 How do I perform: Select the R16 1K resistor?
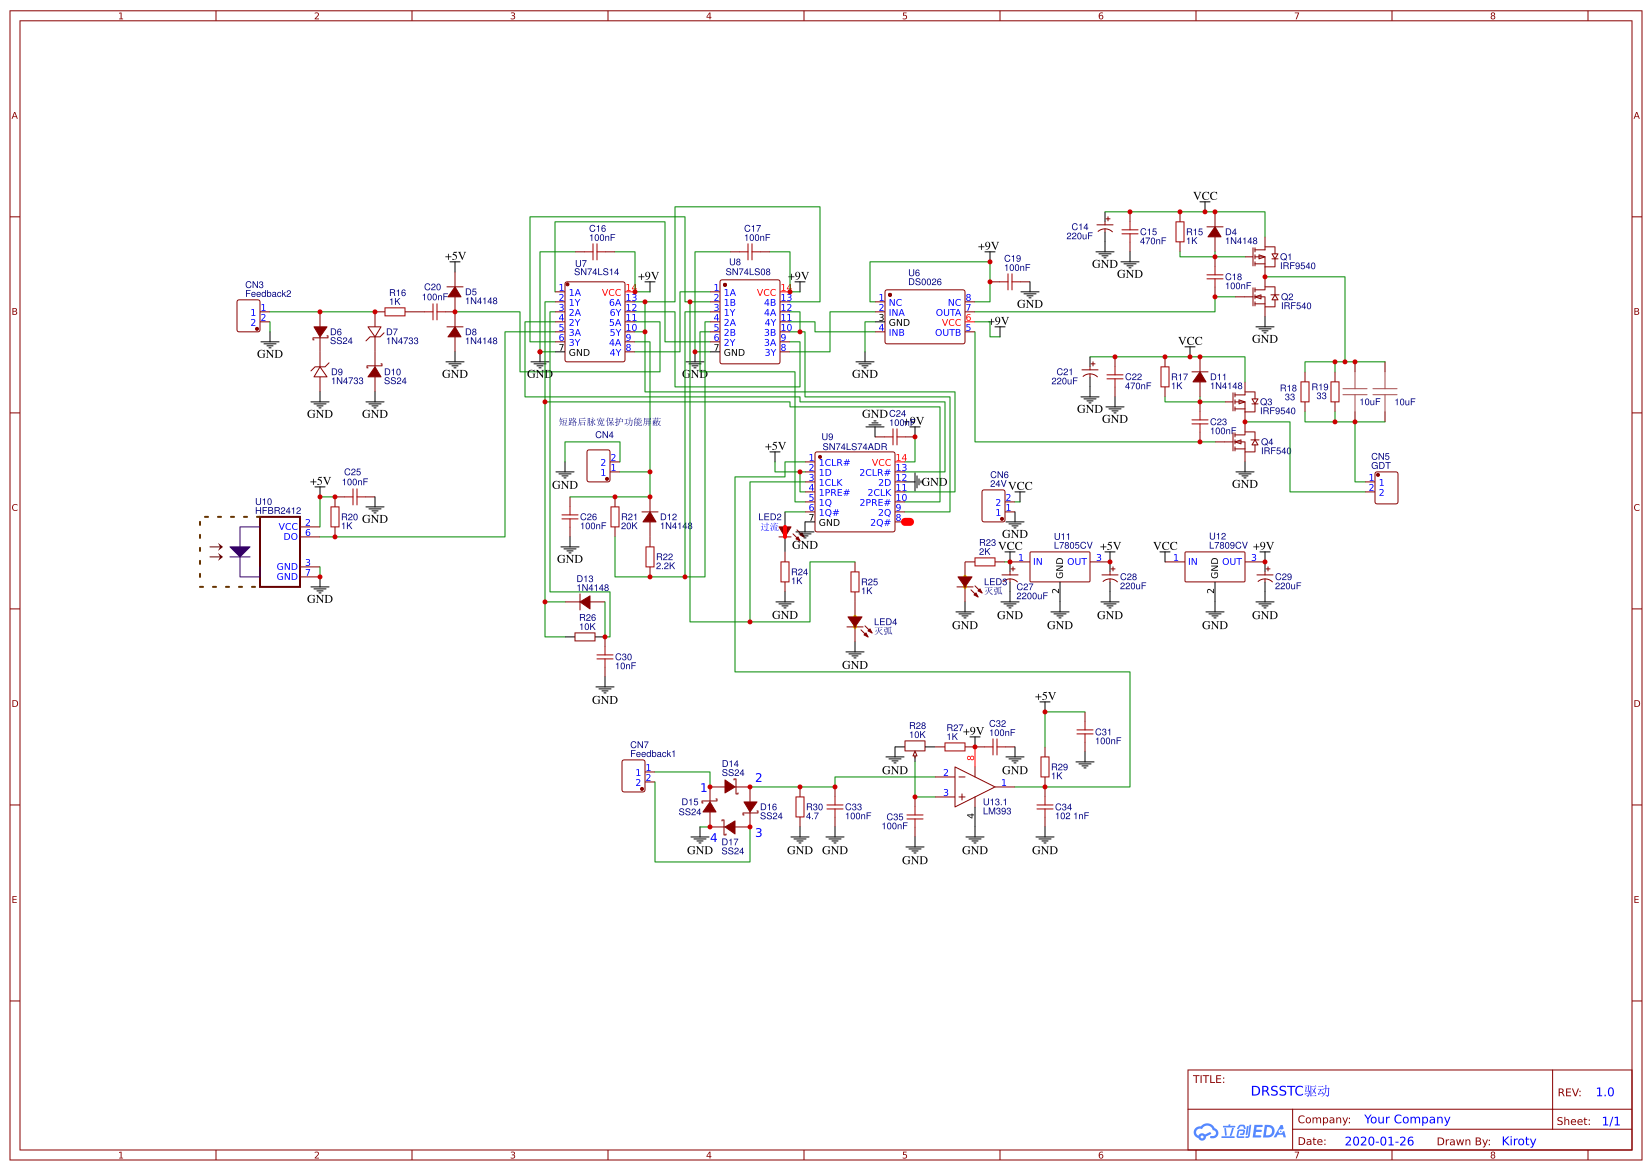(395, 312)
